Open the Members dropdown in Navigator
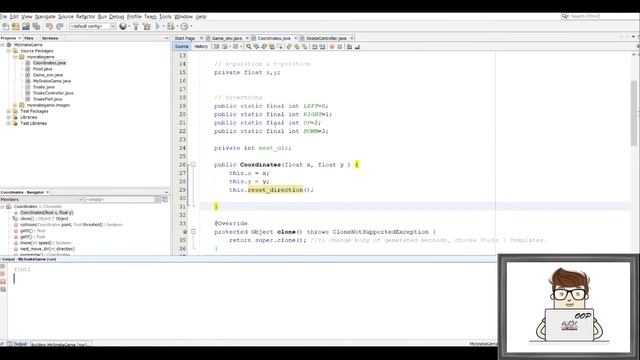The image size is (640, 360). tap(42, 200)
